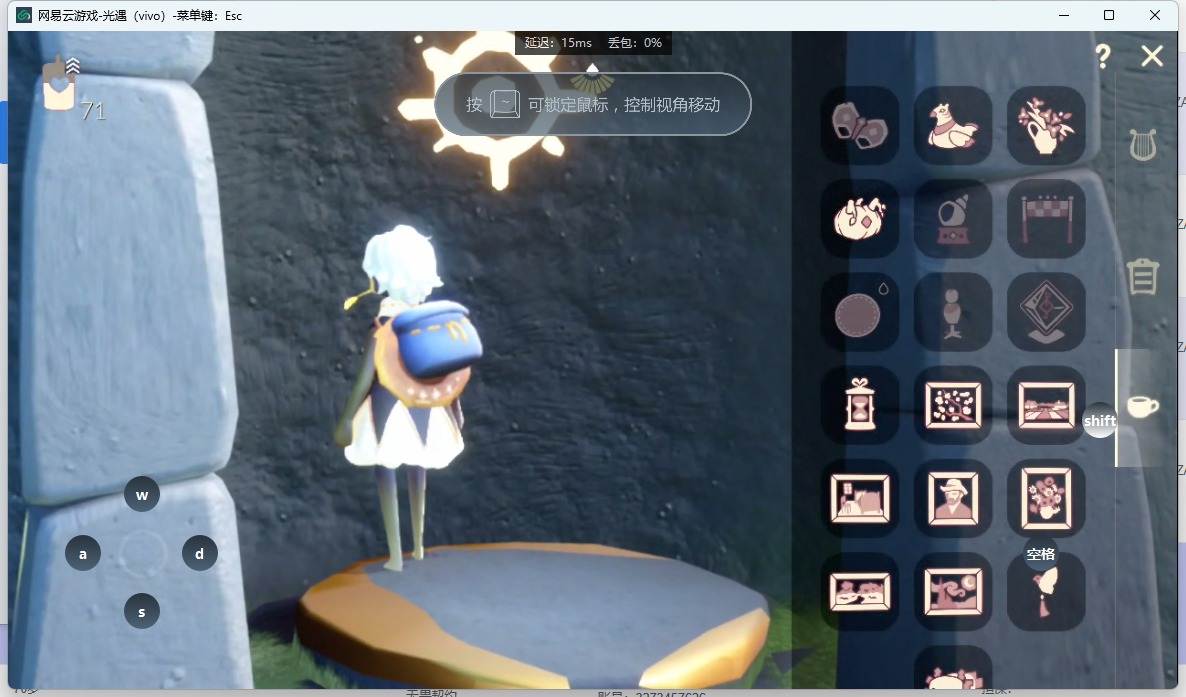Choose the wide boats framed painting

coord(860,592)
